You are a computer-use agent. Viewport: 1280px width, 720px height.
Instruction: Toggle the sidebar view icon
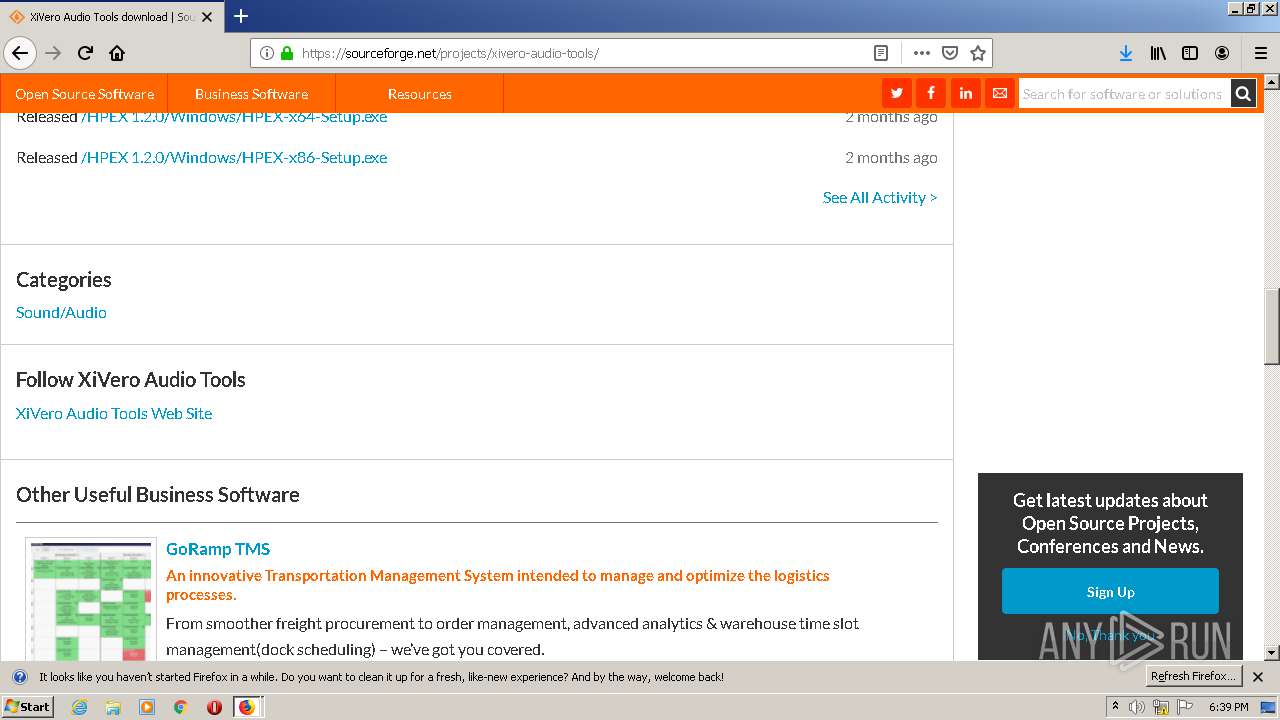1190,53
